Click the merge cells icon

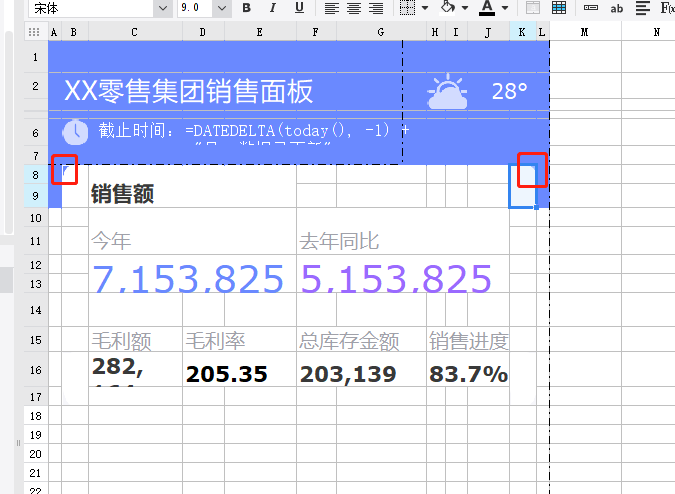pos(533,8)
